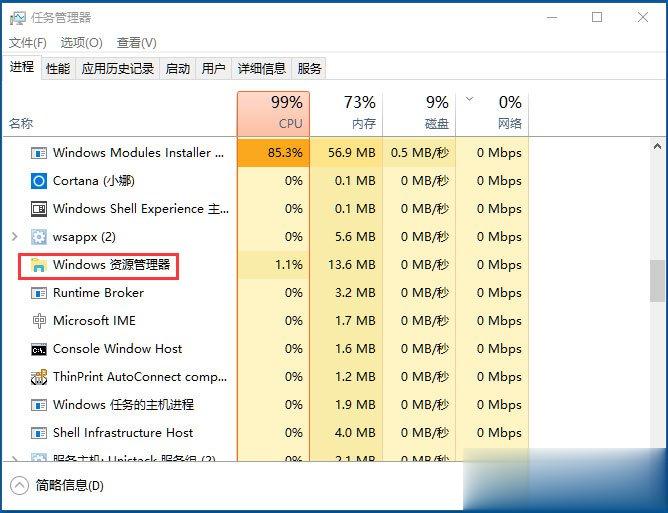Sort by the 磁盘 column header
The image size is (668, 513).
[x=419, y=113]
